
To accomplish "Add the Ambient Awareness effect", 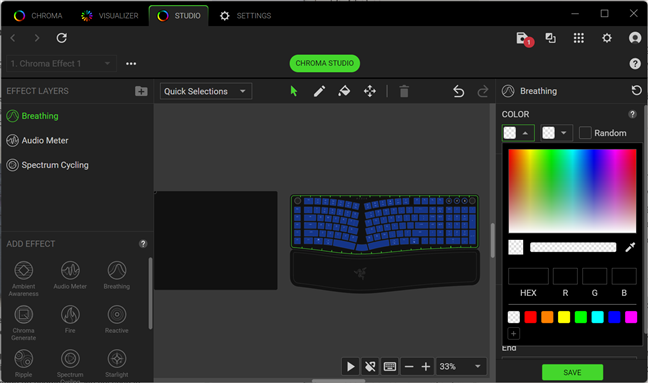I will [24, 278].
